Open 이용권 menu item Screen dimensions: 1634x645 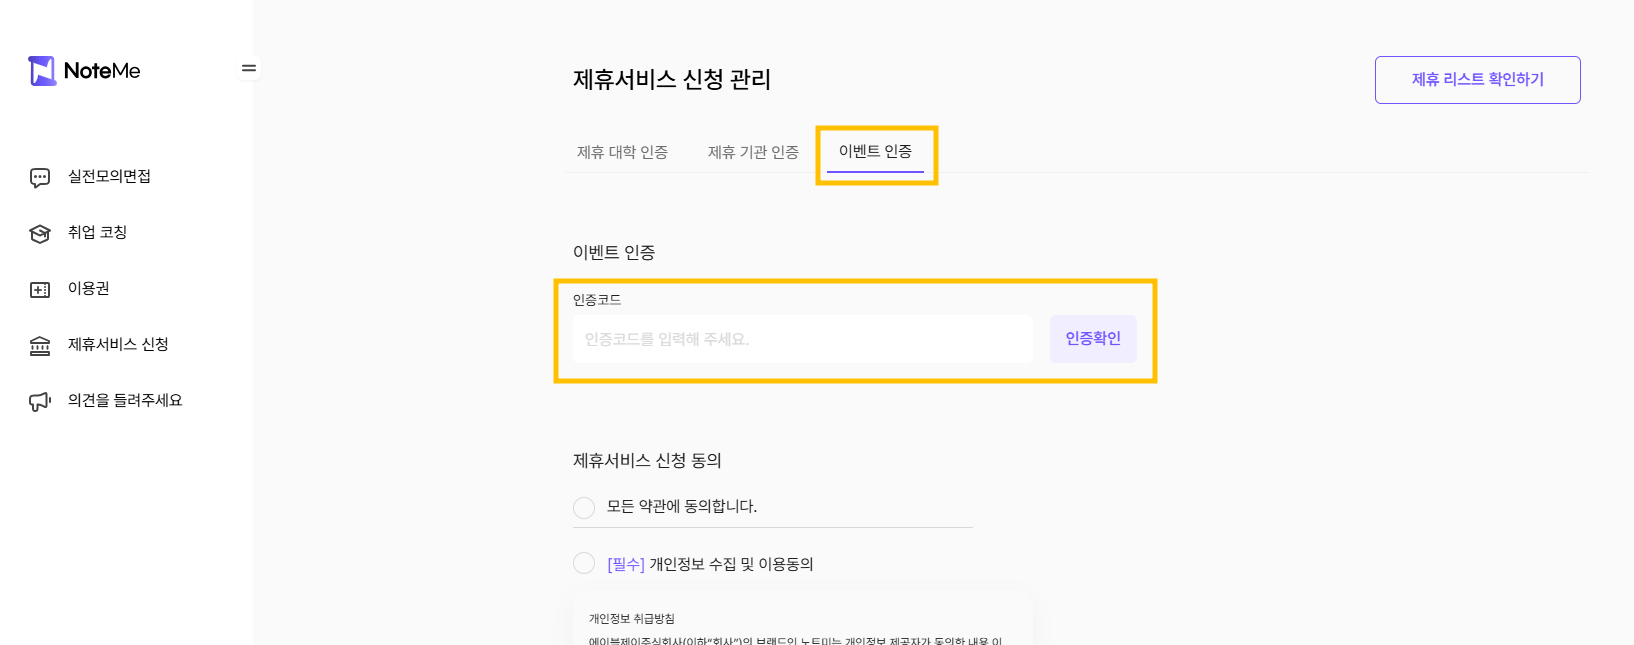tap(89, 289)
